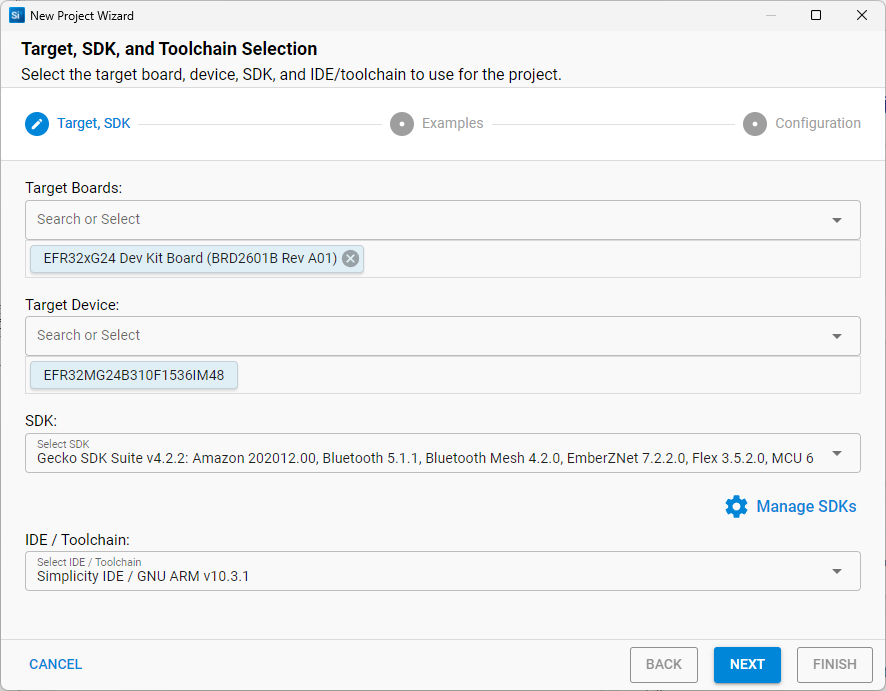Click the pencil icon on Target, SDK step
The width and height of the screenshot is (886, 691).
tap(36, 123)
